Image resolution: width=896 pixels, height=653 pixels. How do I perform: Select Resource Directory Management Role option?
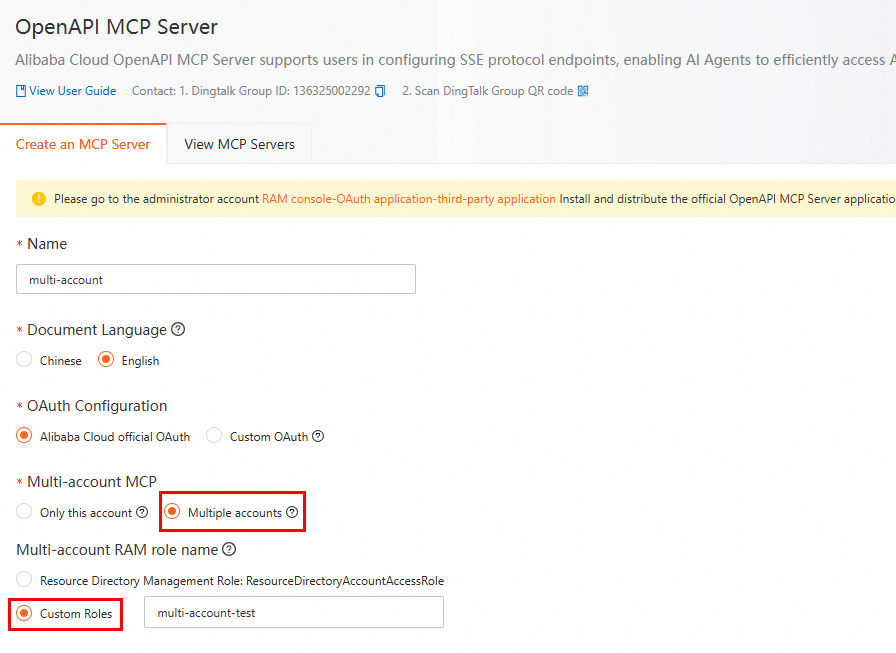(x=24, y=579)
